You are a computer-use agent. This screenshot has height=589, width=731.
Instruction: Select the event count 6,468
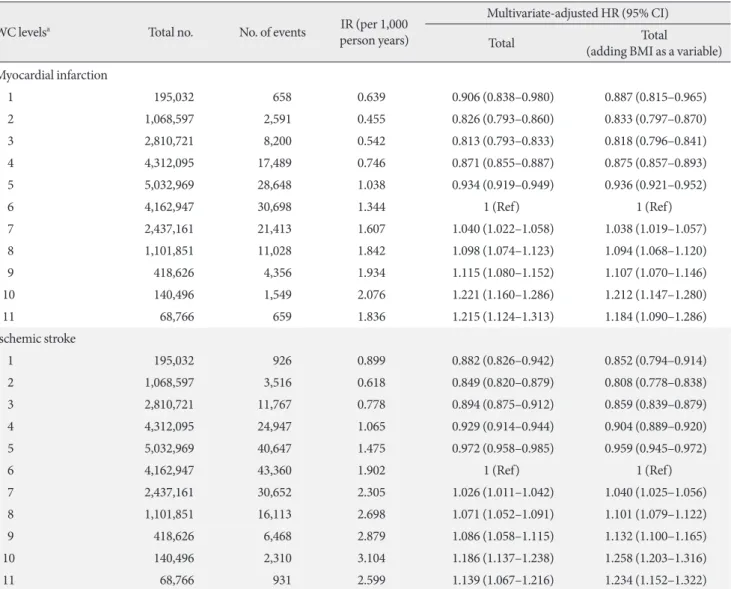[277, 536]
